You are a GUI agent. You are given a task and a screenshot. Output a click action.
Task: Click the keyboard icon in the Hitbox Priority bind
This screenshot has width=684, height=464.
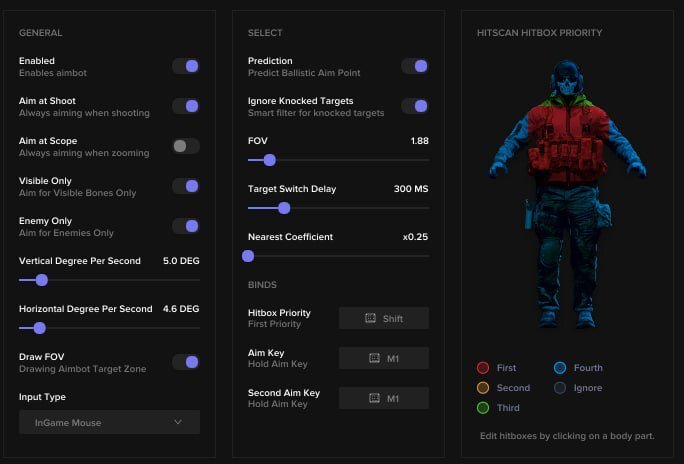pyautogui.click(x=373, y=319)
